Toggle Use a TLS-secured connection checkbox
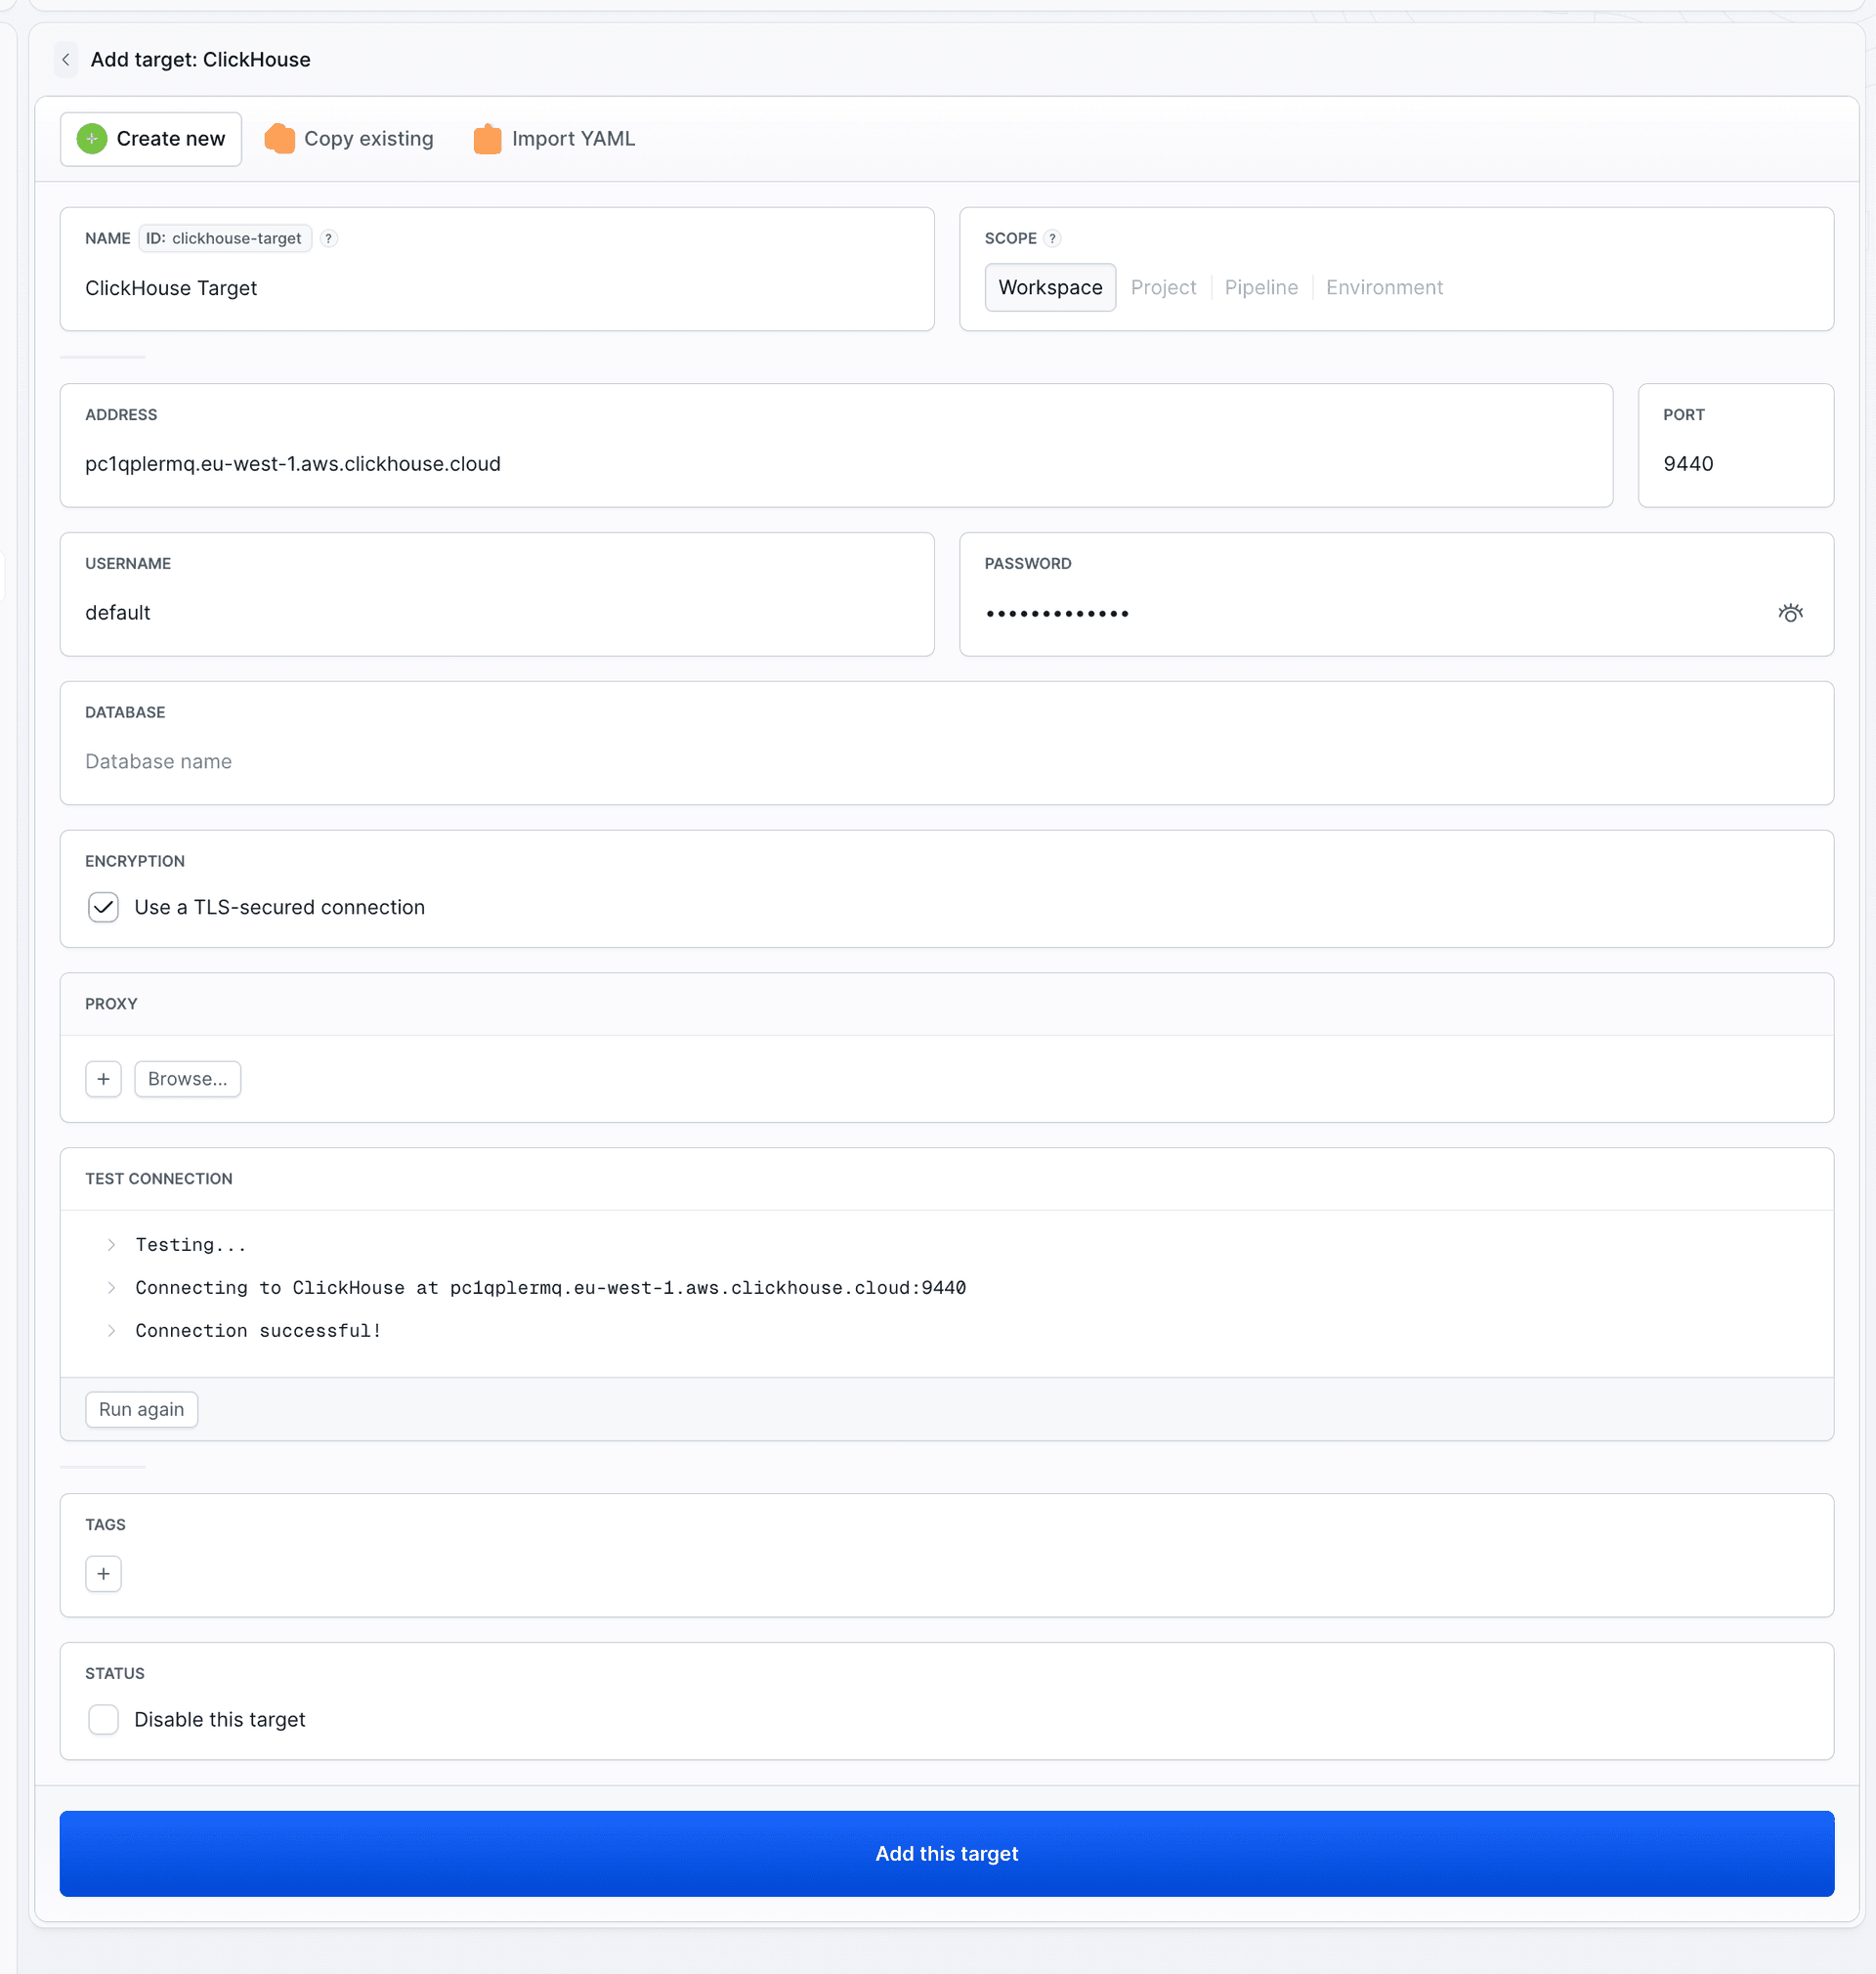This screenshot has height=1974, width=1876. [103, 907]
